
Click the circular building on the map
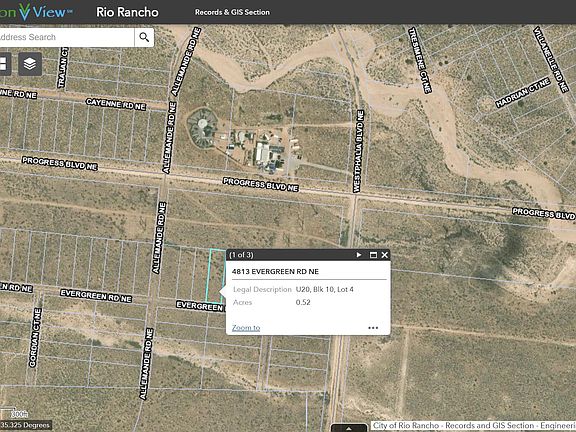point(202,128)
